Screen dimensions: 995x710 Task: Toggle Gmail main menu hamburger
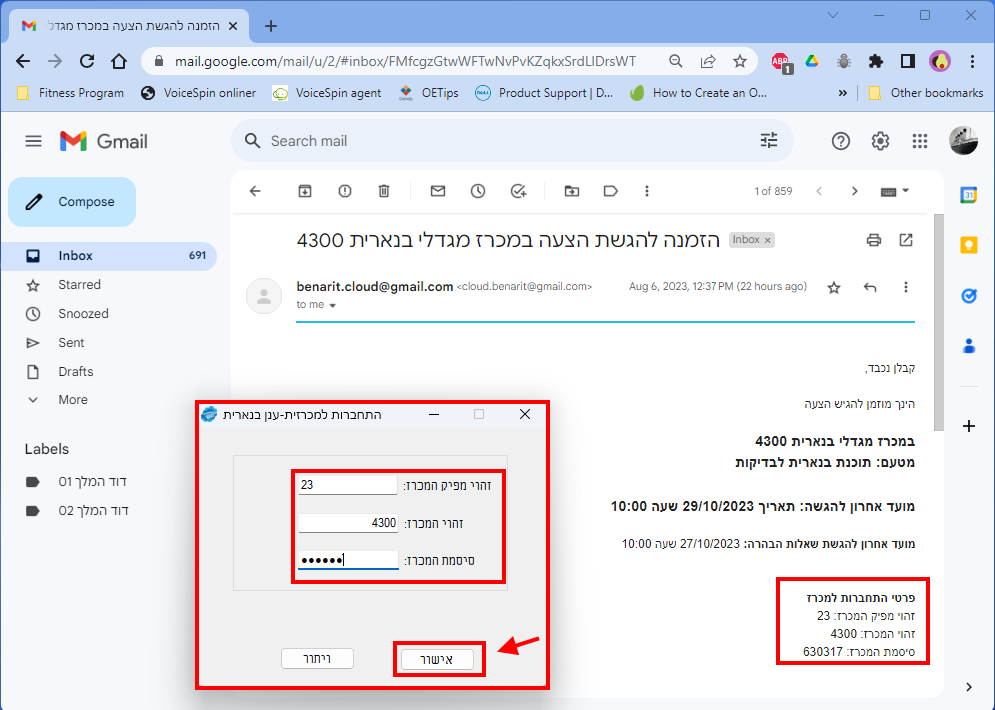(x=34, y=141)
